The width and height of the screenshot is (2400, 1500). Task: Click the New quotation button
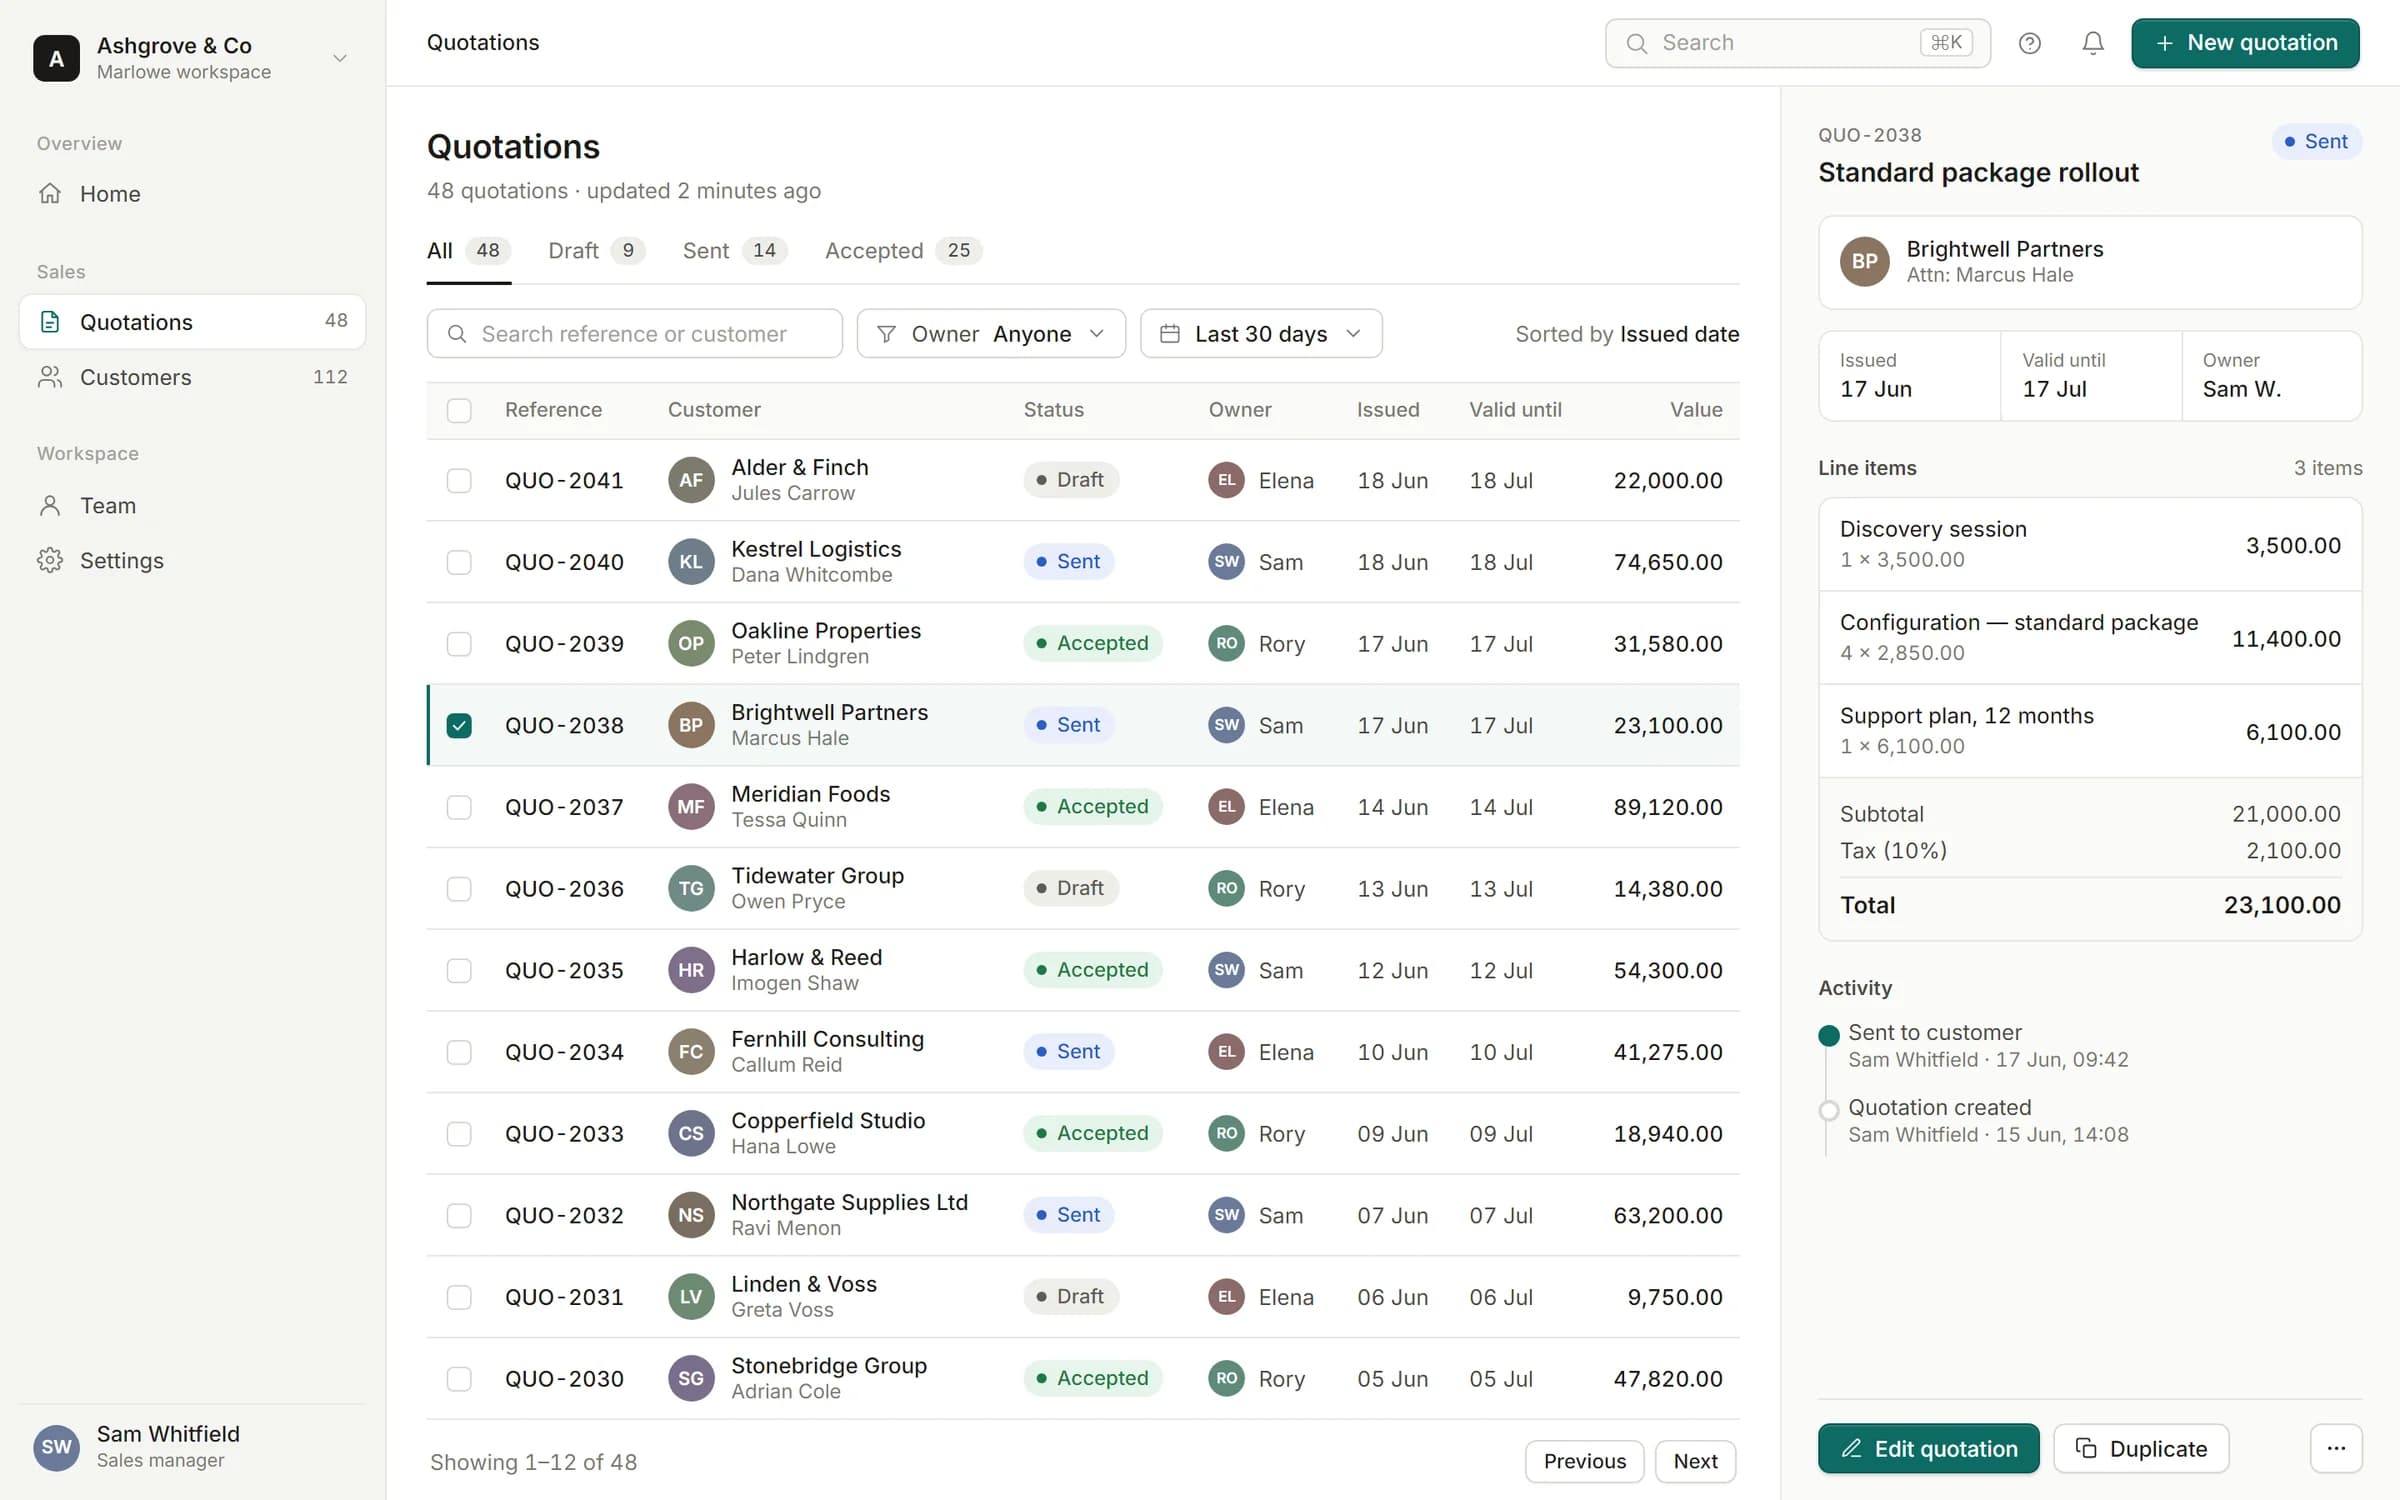[x=2245, y=43]
